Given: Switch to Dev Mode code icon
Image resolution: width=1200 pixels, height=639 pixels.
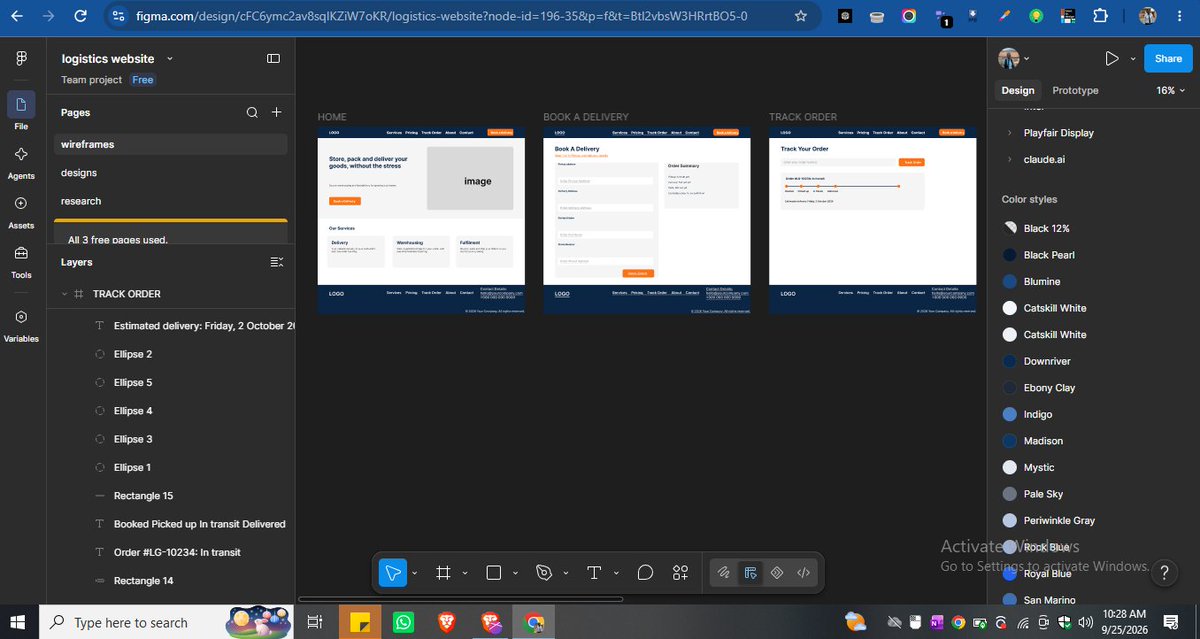Looking at the screenshot, I should [803, 573].
